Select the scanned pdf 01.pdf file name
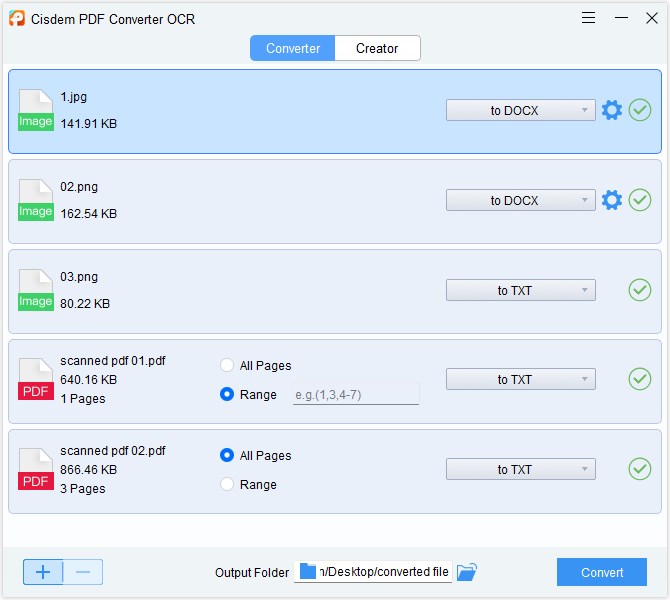670x600 pixels. click(113, 361)
